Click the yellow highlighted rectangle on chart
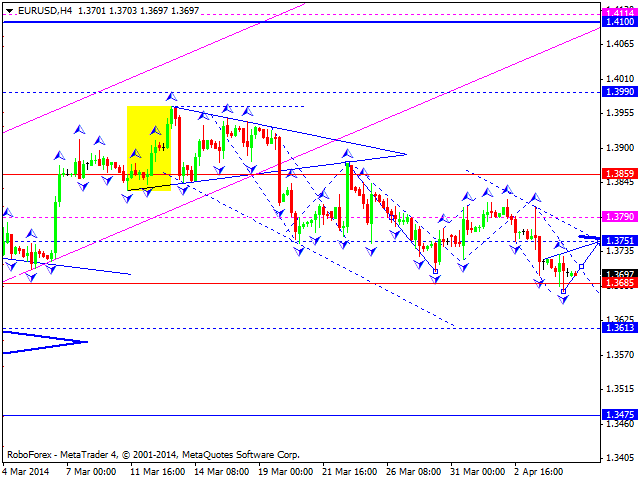640x480 pixels. (149, 149)
